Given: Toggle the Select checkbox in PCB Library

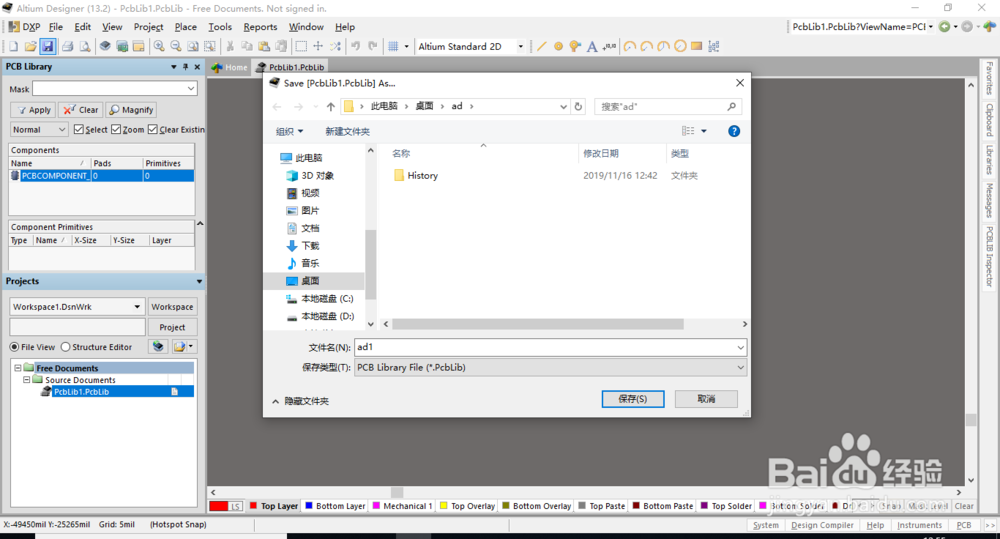Looking at the screenshot, I should [x=78, y=129].
